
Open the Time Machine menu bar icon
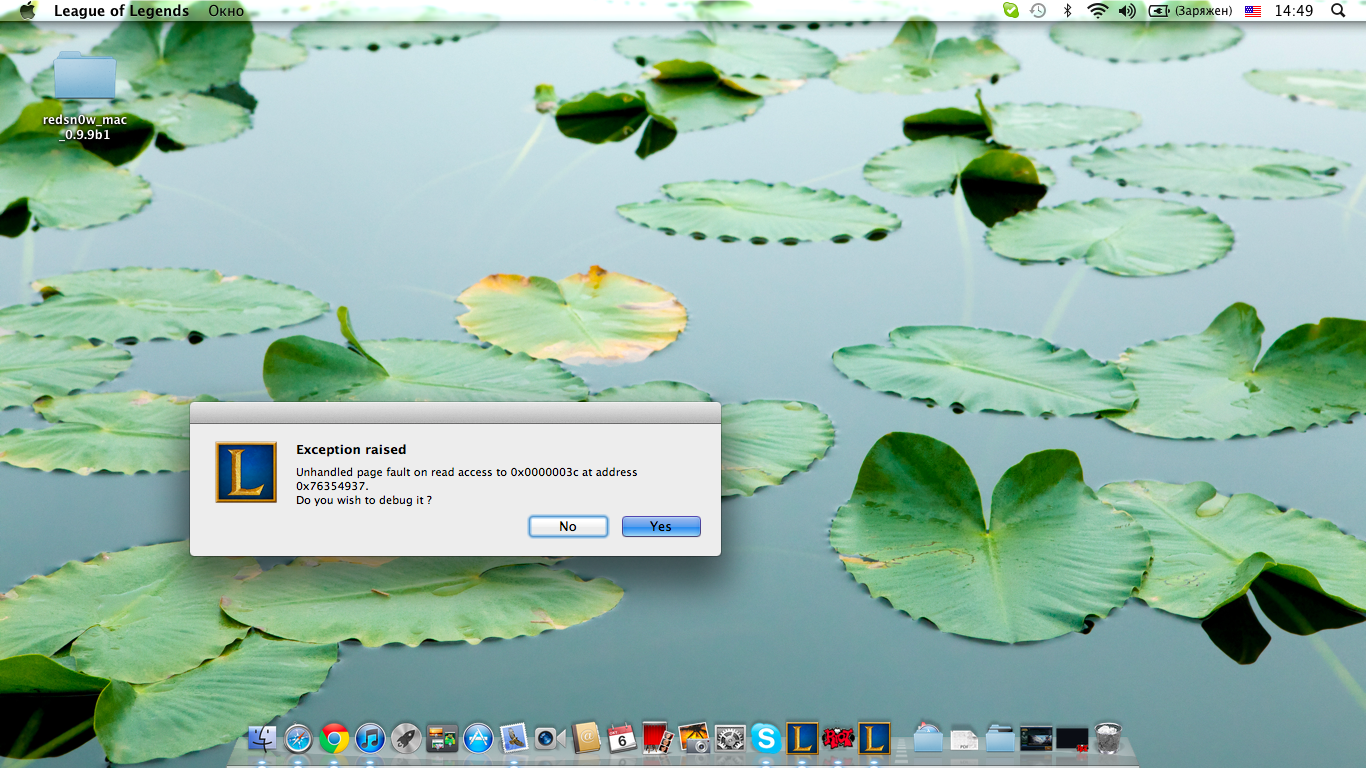coord(1038,11)
